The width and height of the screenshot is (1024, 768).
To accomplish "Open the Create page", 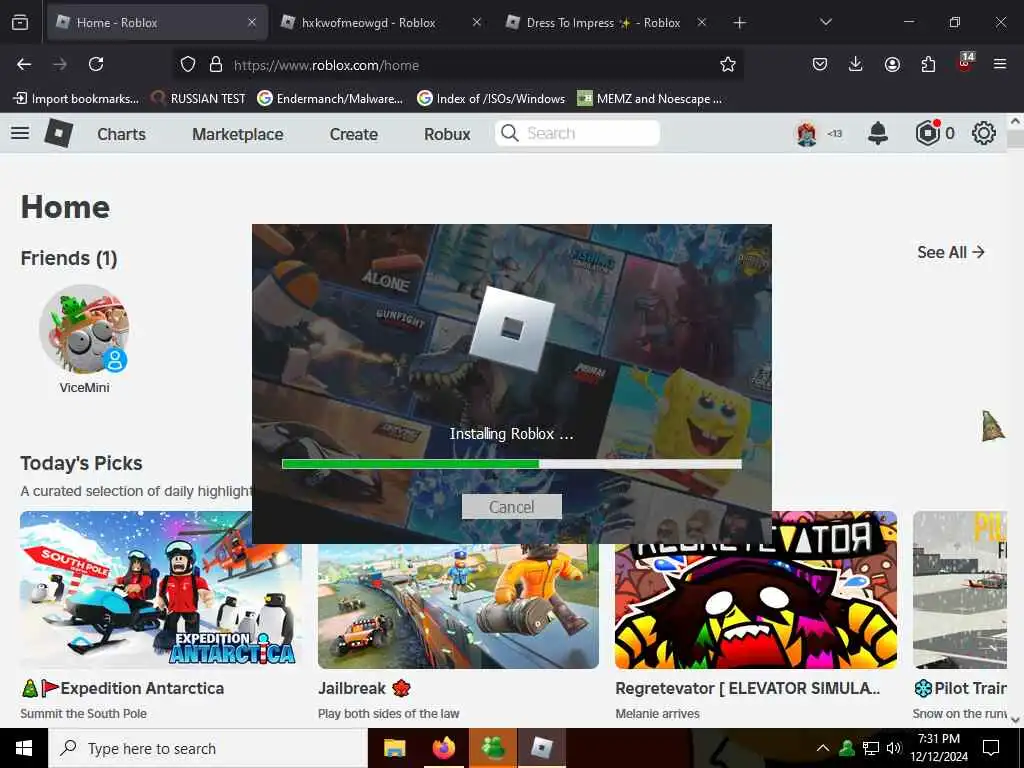I will 353,134.
